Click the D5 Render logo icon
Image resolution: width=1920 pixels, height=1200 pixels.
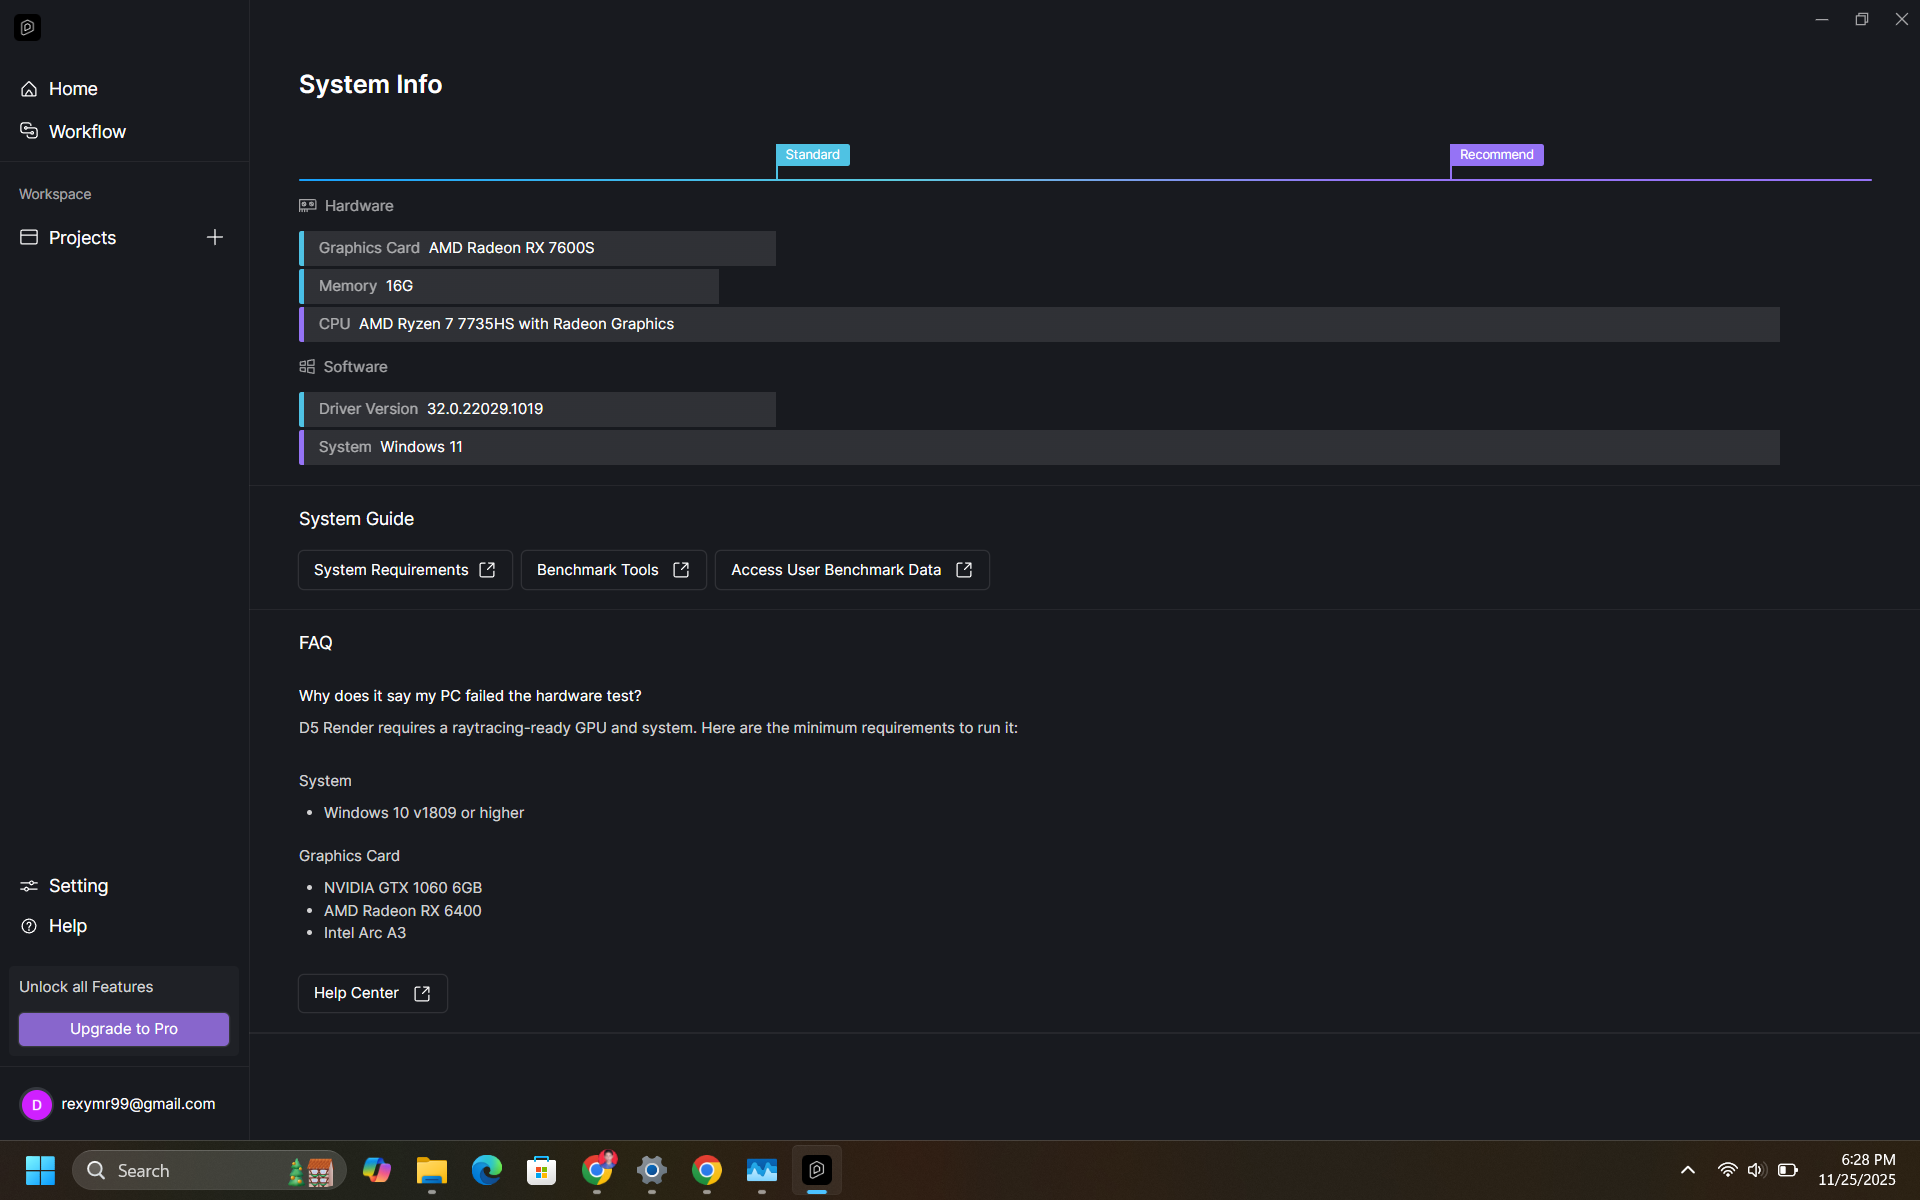[x=28, y=28]
